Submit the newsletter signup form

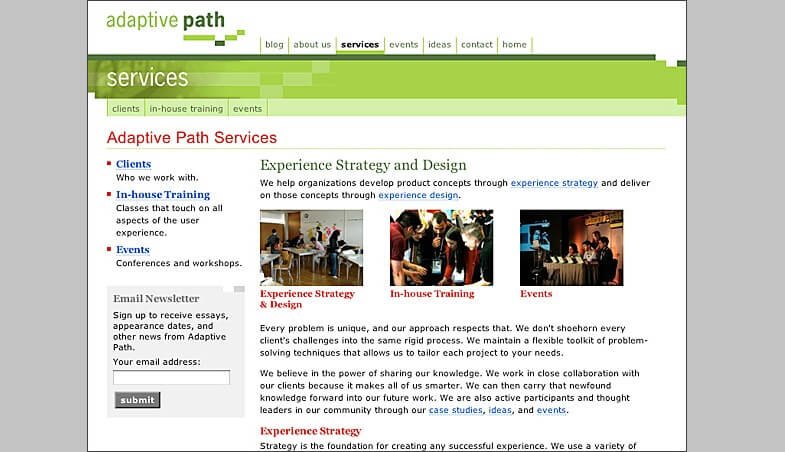click(x=138, y=400)
